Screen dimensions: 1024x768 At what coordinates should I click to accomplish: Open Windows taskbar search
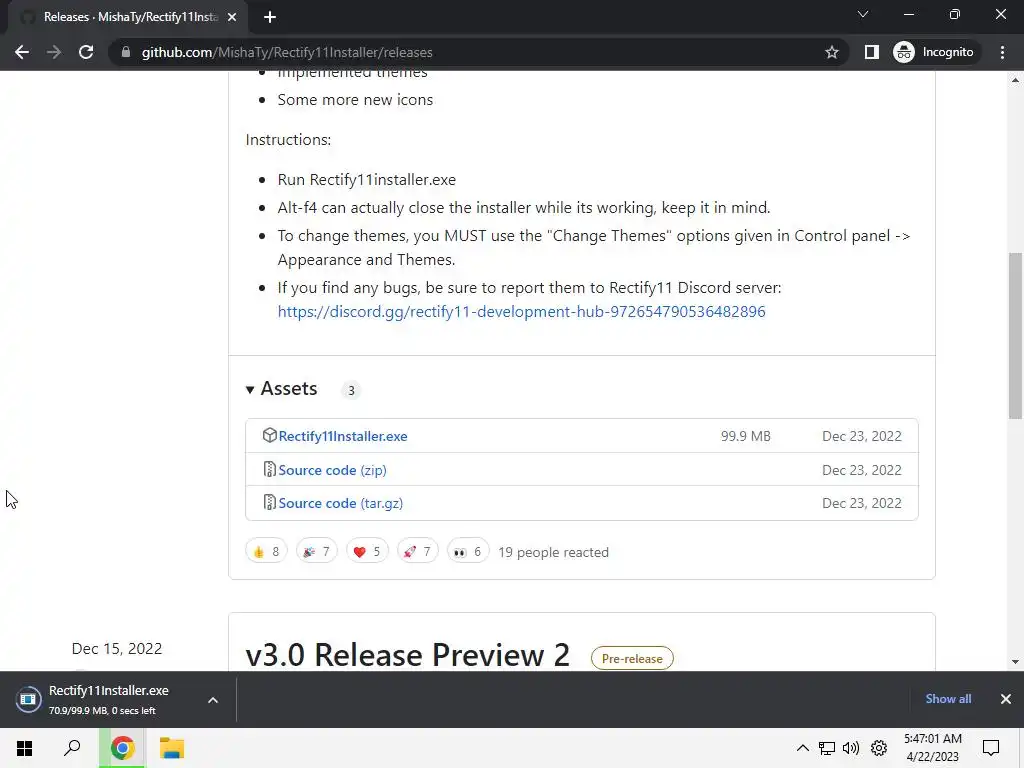click(x=72, y=748)
